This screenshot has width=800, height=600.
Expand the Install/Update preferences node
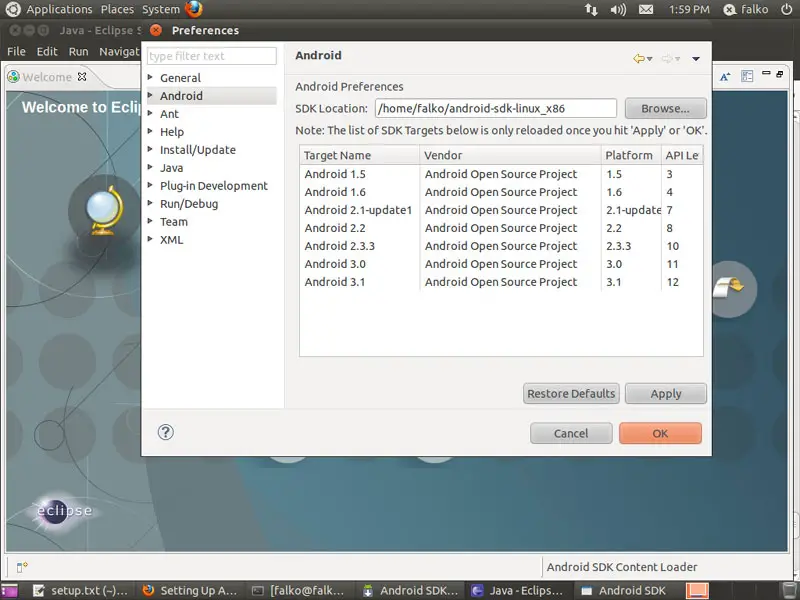tap(150, 149)
